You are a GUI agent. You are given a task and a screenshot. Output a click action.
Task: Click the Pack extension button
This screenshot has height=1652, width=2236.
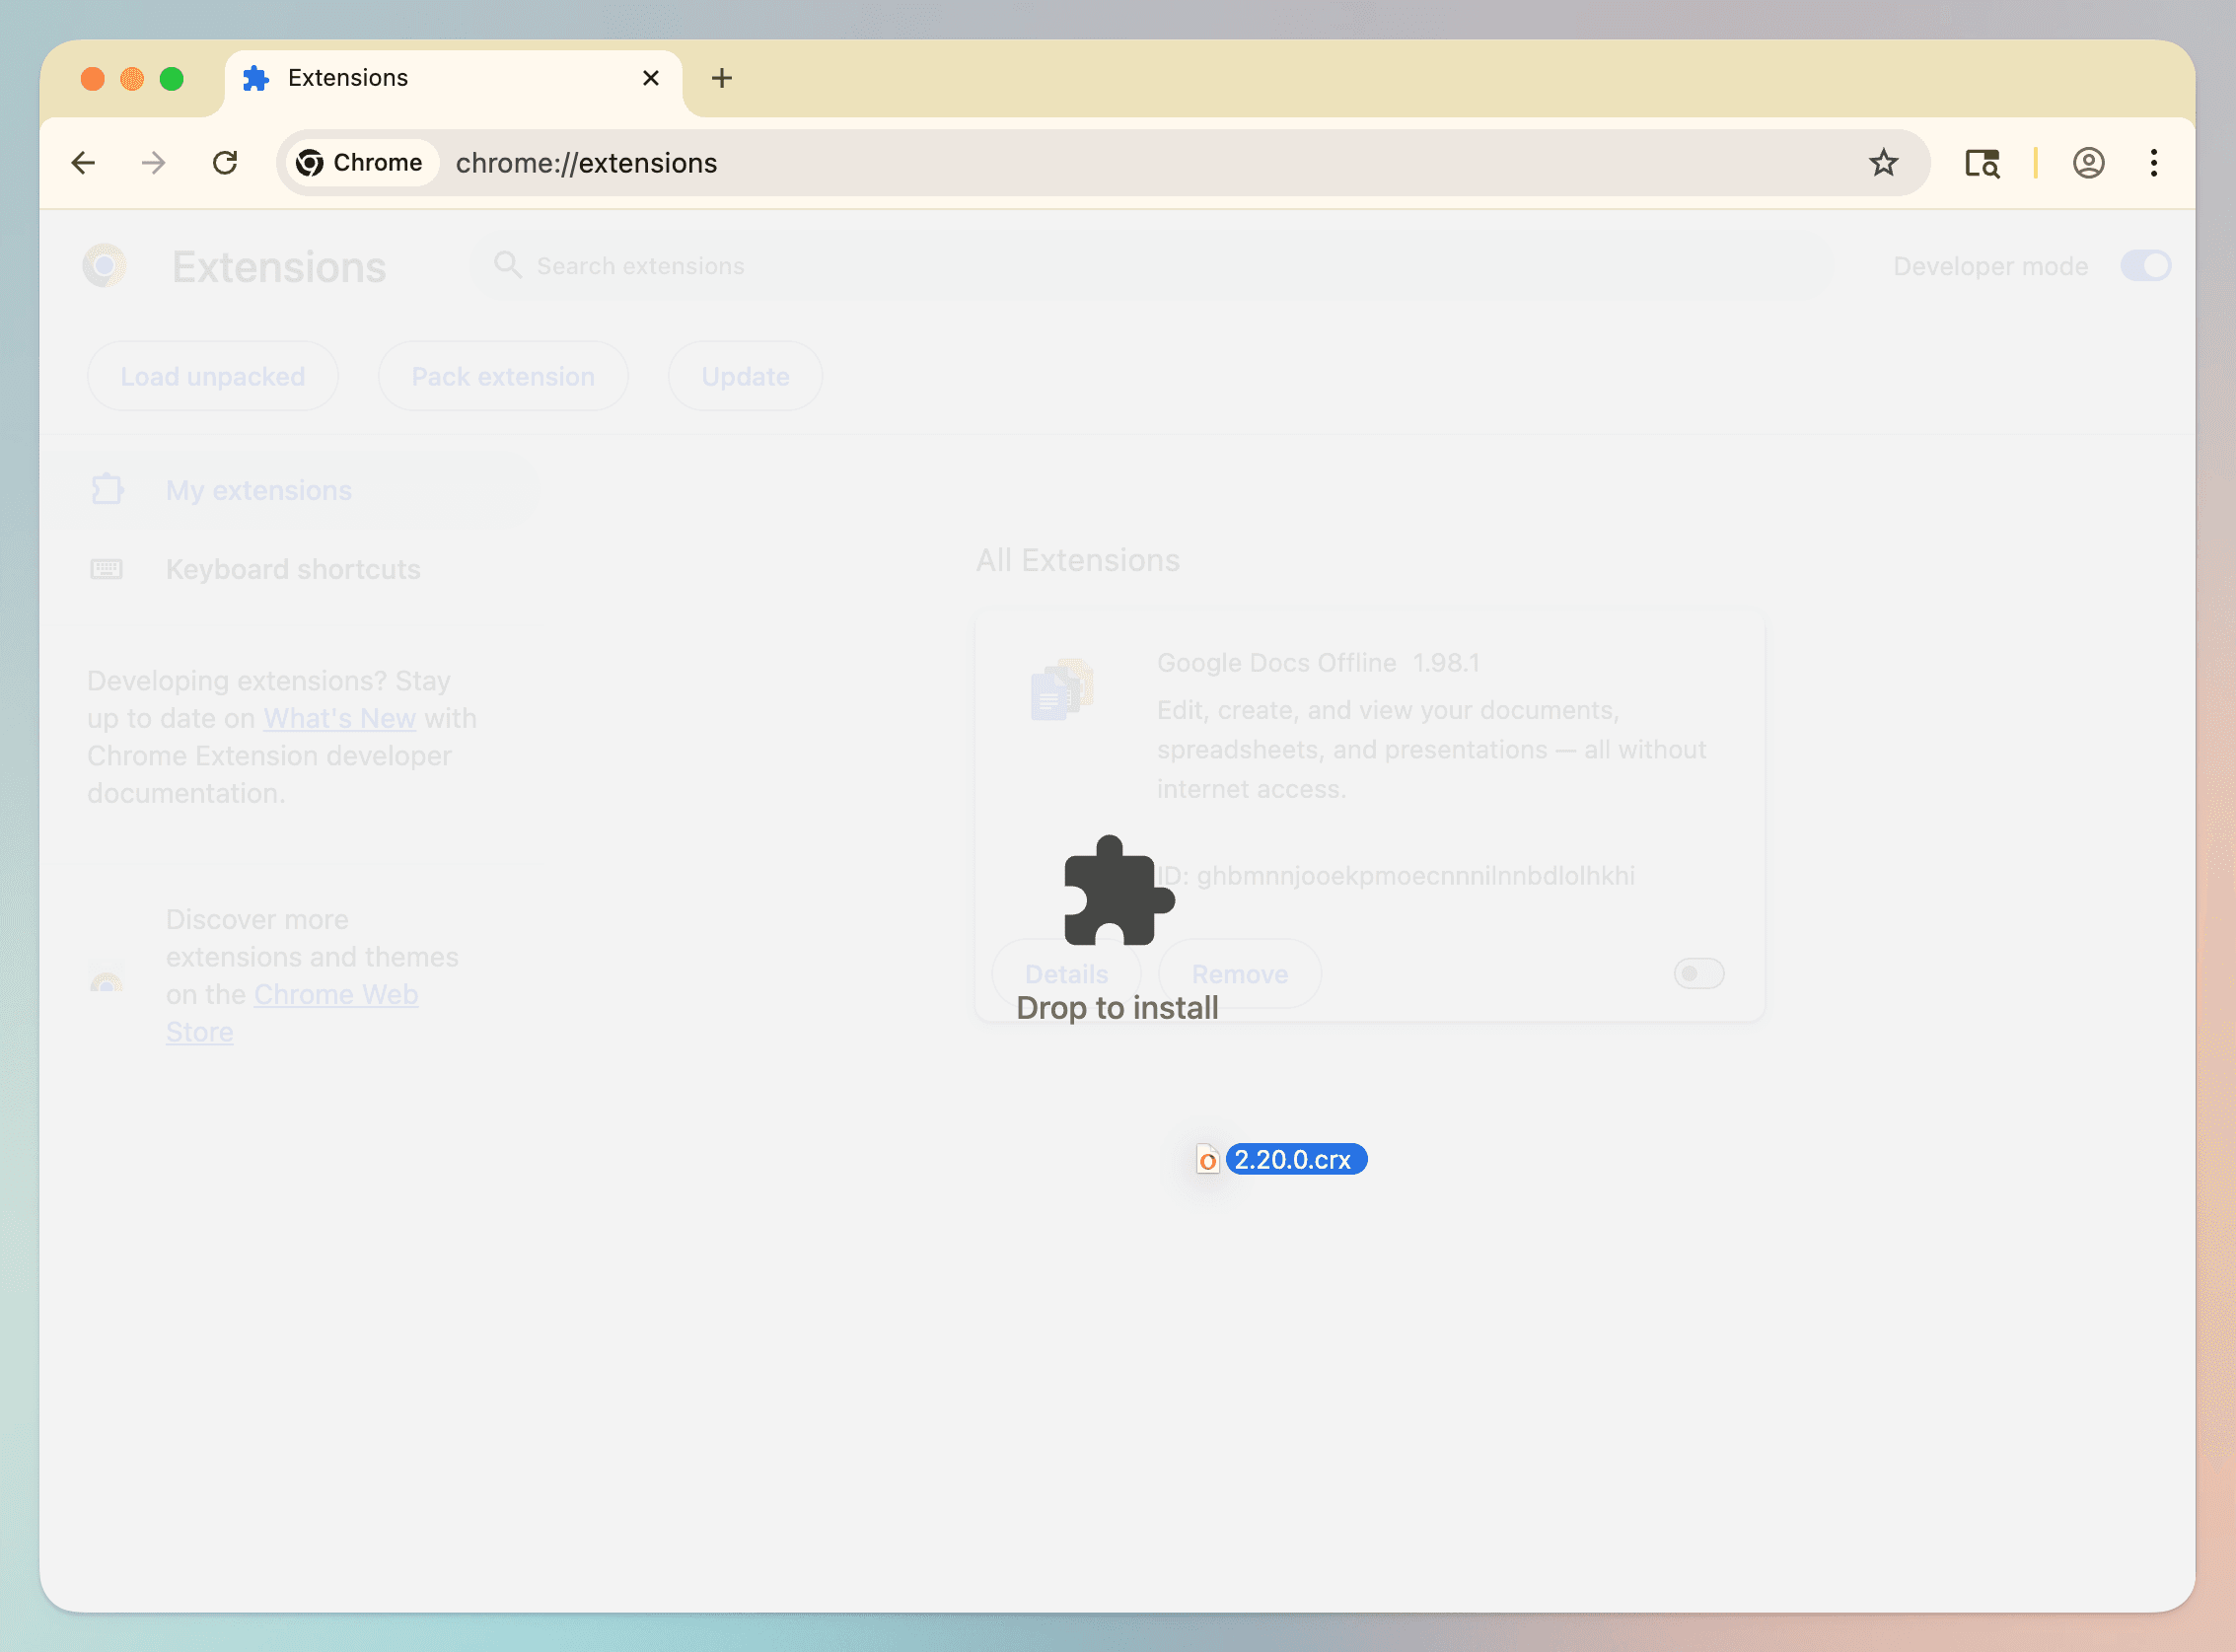point(502,376)
